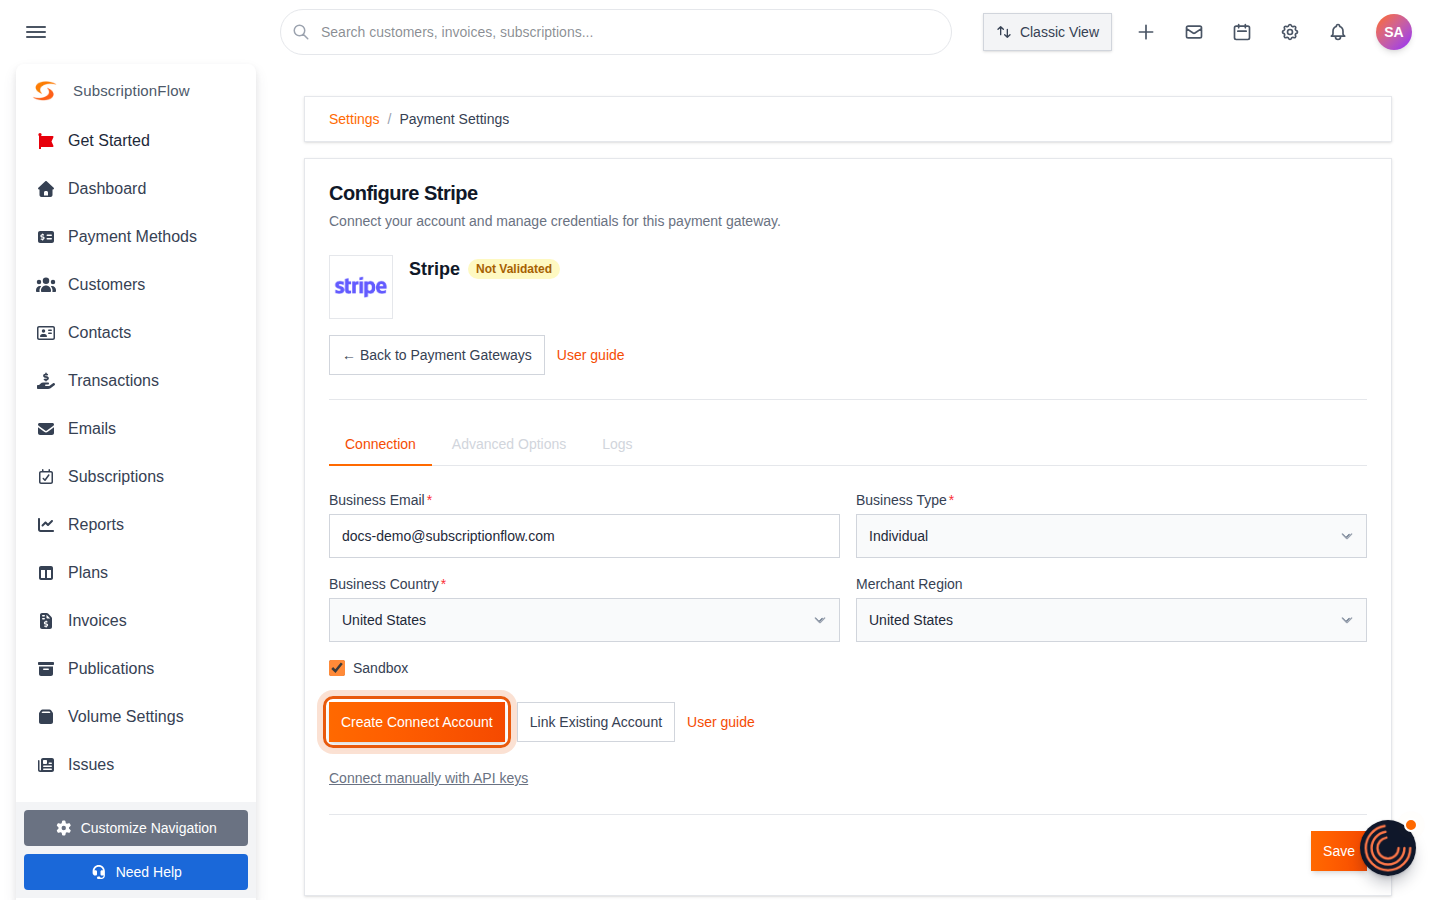1440x900 pixels.
Task: Open the notifications bell icon
Action: tap(1338, 32)
